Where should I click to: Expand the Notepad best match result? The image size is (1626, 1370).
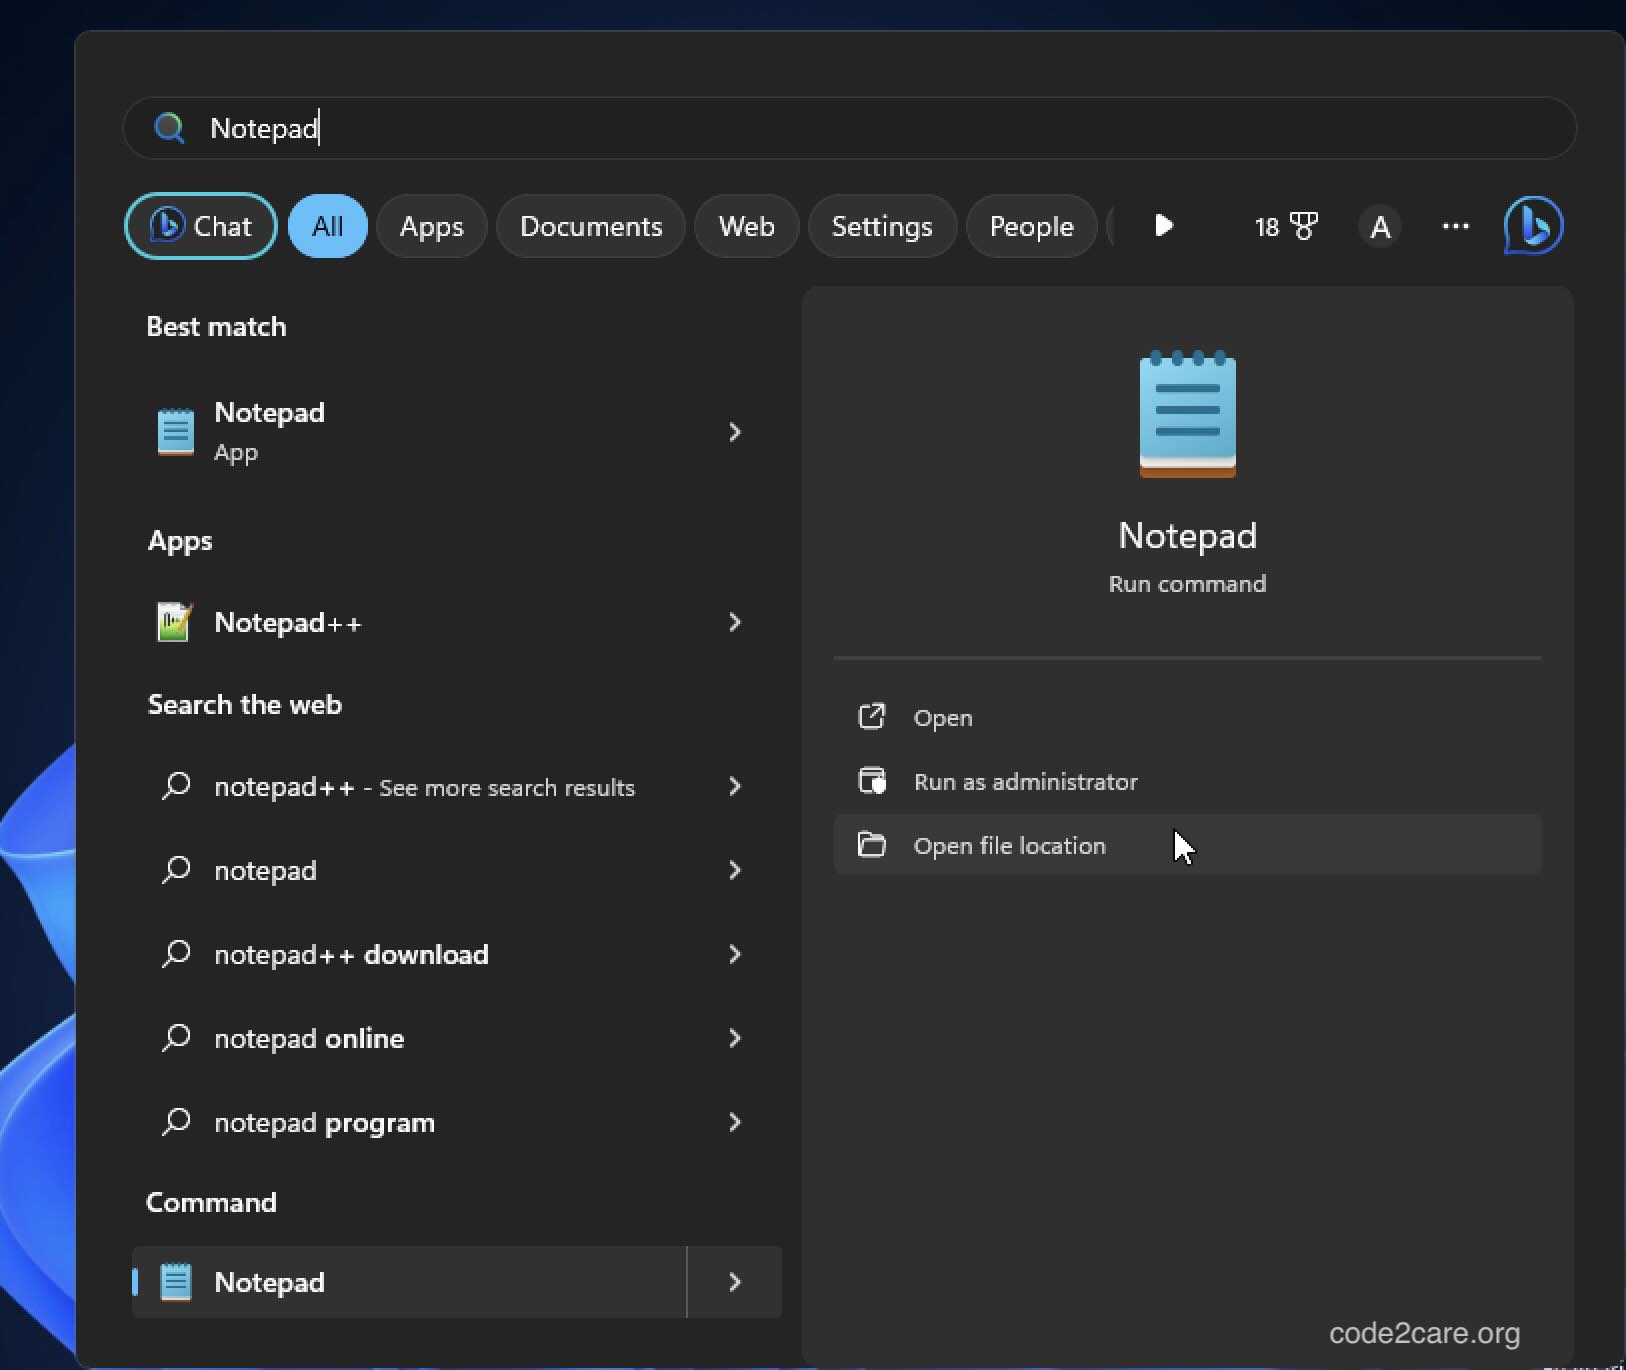[x=735, y=432]
